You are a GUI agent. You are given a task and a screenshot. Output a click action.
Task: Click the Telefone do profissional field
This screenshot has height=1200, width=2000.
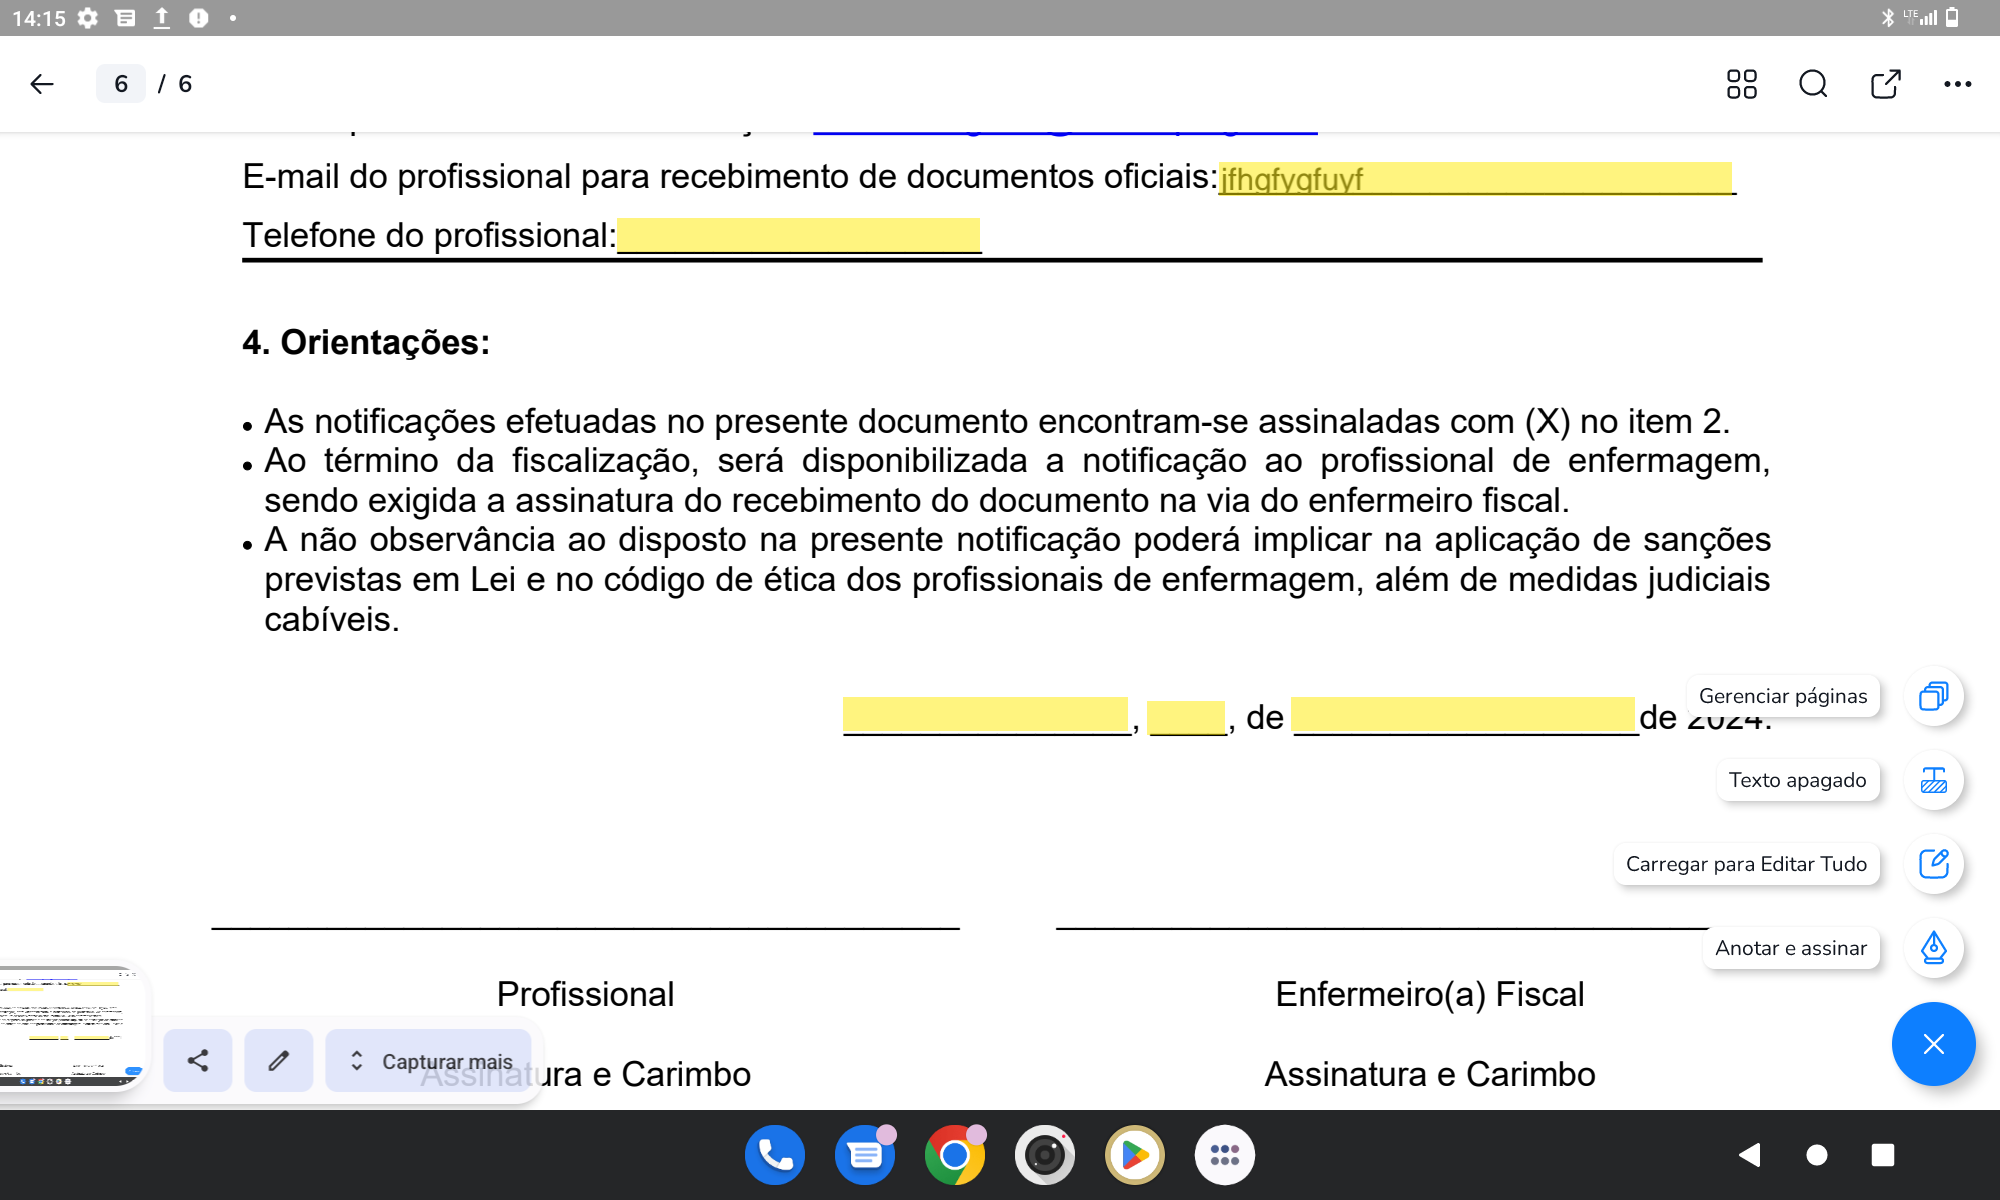coord(798,235)
